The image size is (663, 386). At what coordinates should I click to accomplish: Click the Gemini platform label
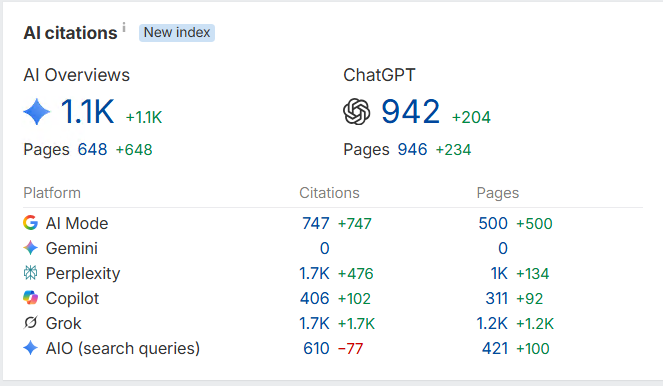[71, 248]
